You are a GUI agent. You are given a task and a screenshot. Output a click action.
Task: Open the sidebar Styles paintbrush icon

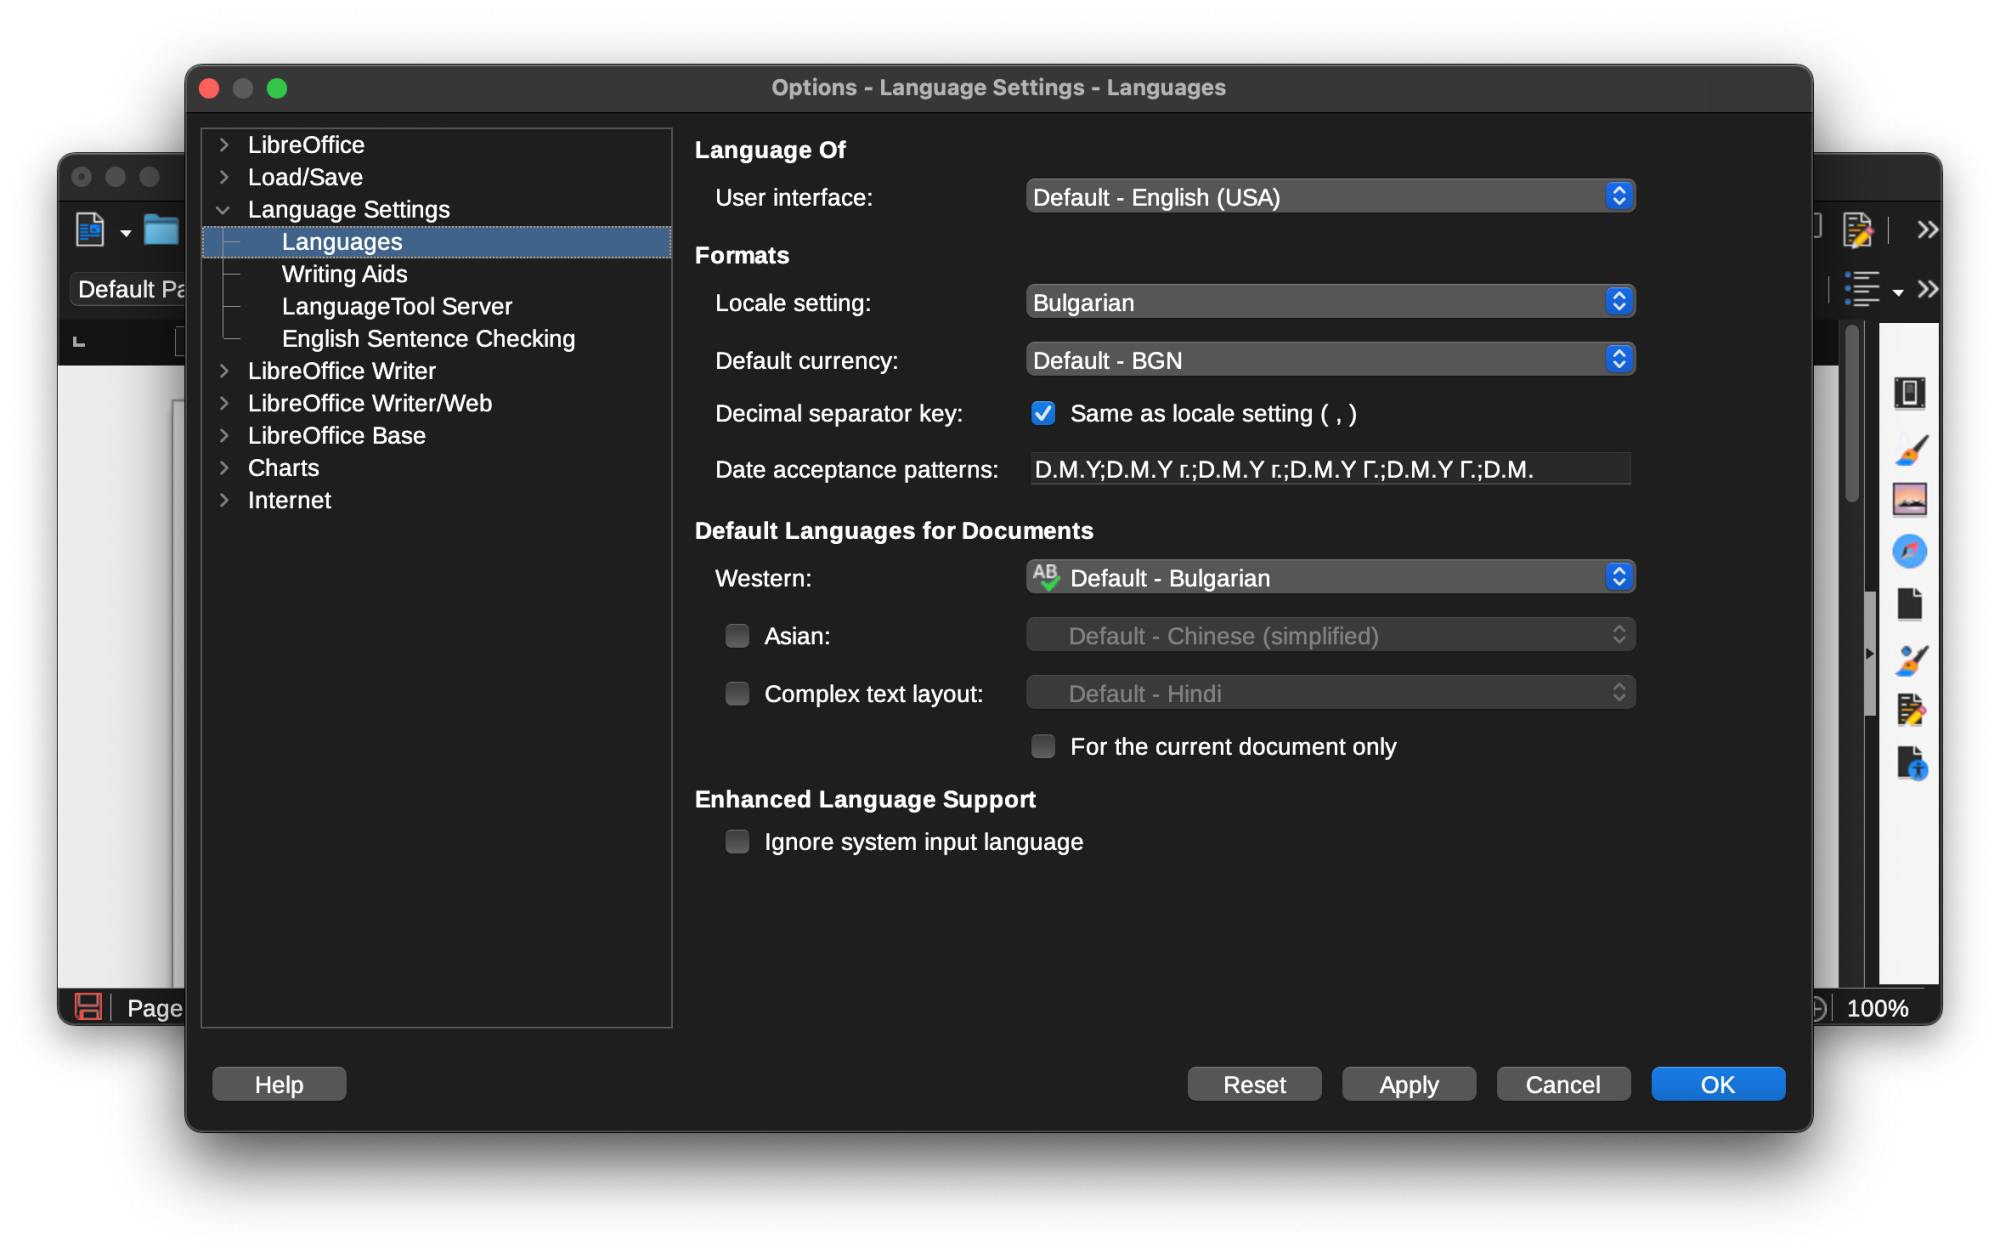coord(1910,449)
